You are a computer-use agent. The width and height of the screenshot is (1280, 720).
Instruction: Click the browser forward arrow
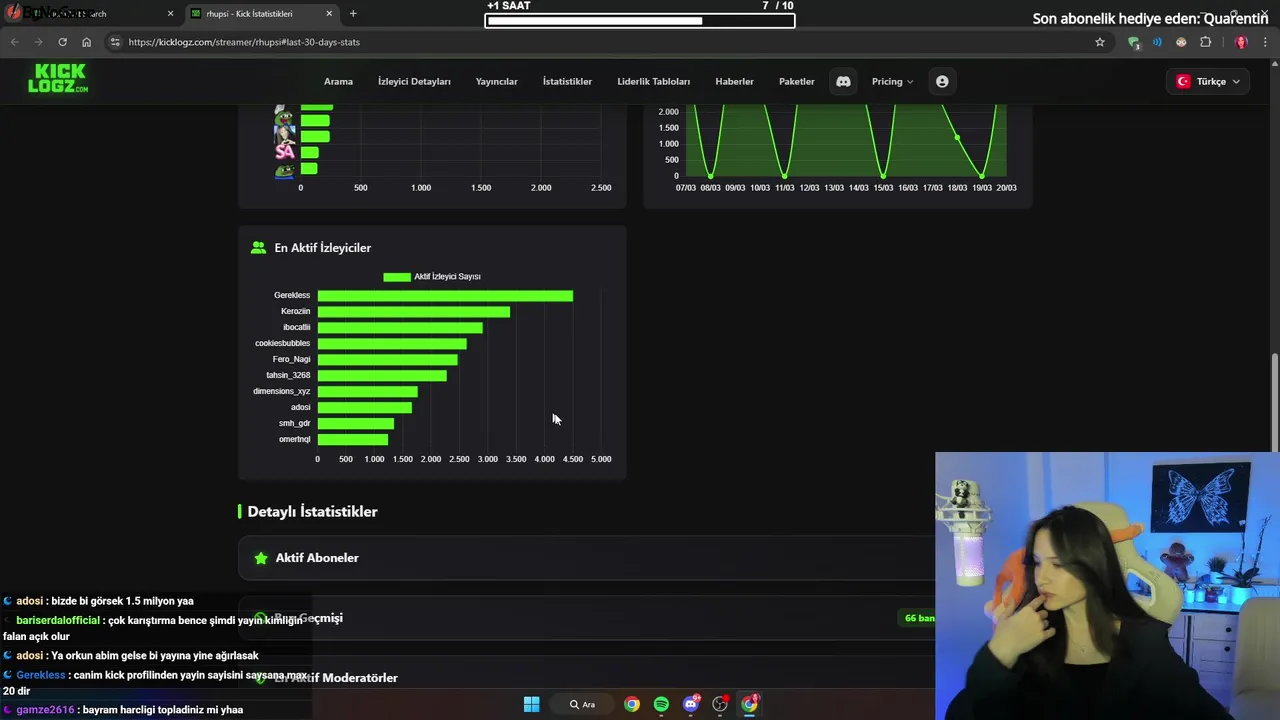tap(38, 42)
